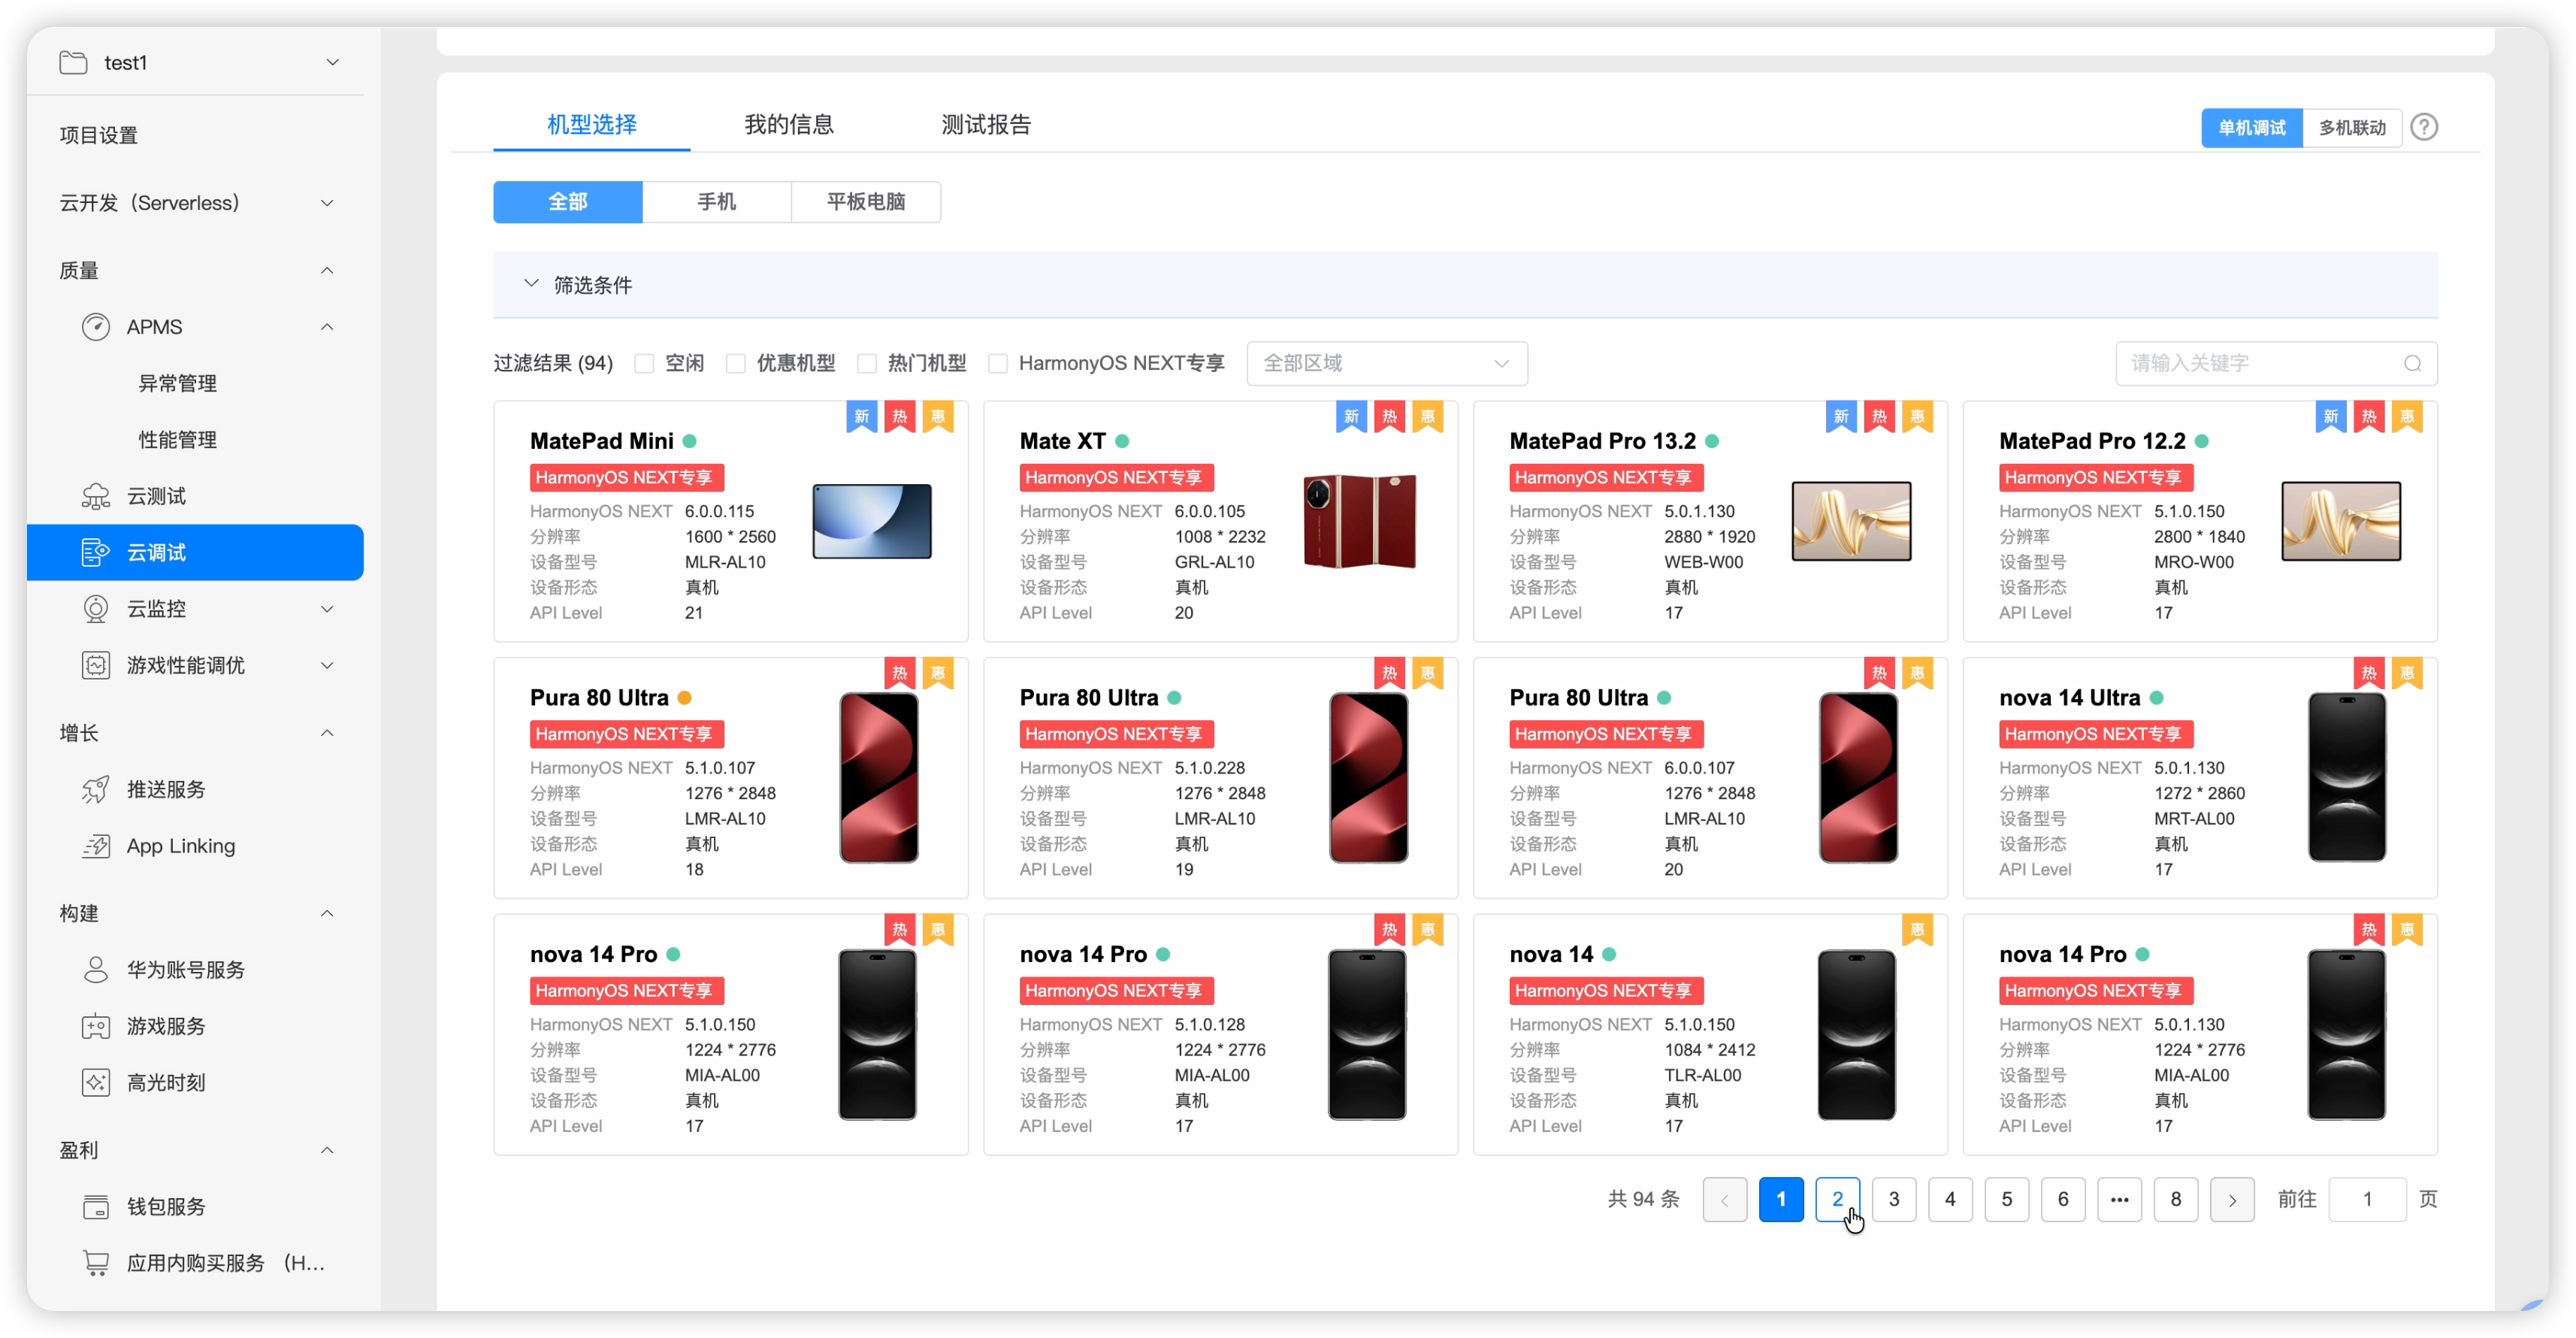2576x1338 pixels.
Task: Open 推送服务 from the sidebar
Action: pos(96,789)
